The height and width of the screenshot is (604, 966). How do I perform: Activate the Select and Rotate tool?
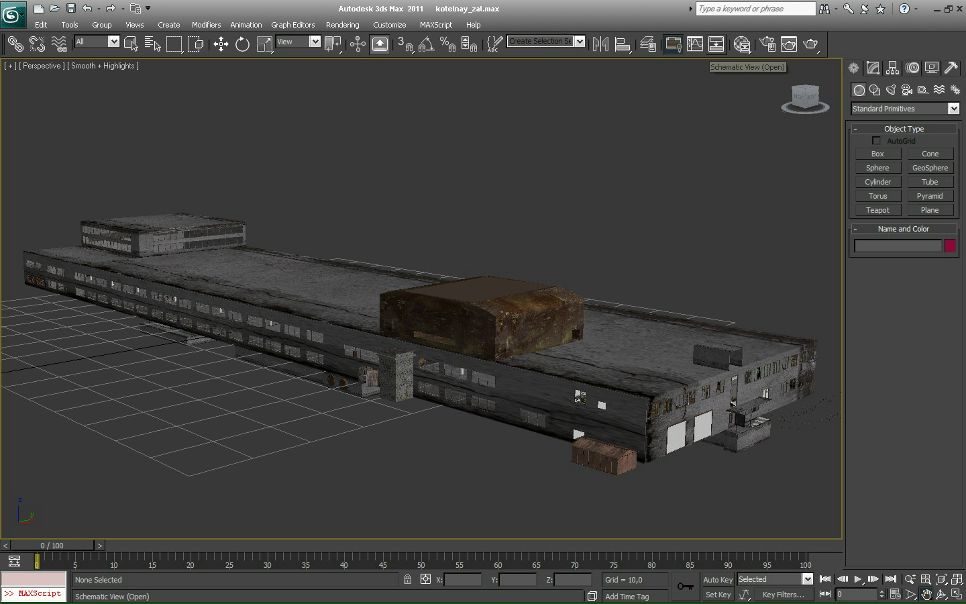[x=242, y=44]
